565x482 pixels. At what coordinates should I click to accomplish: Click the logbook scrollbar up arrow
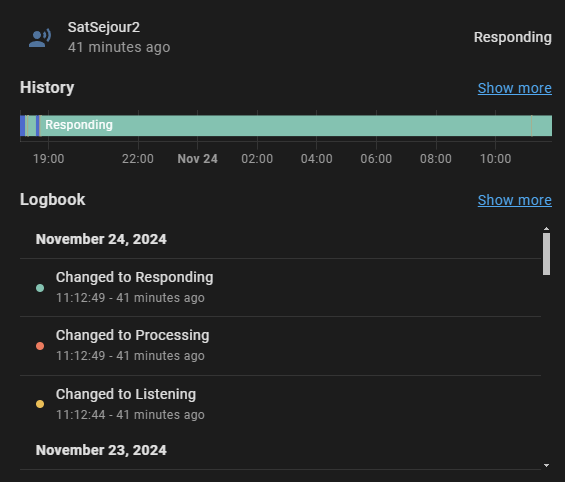(x=546, y=229)
